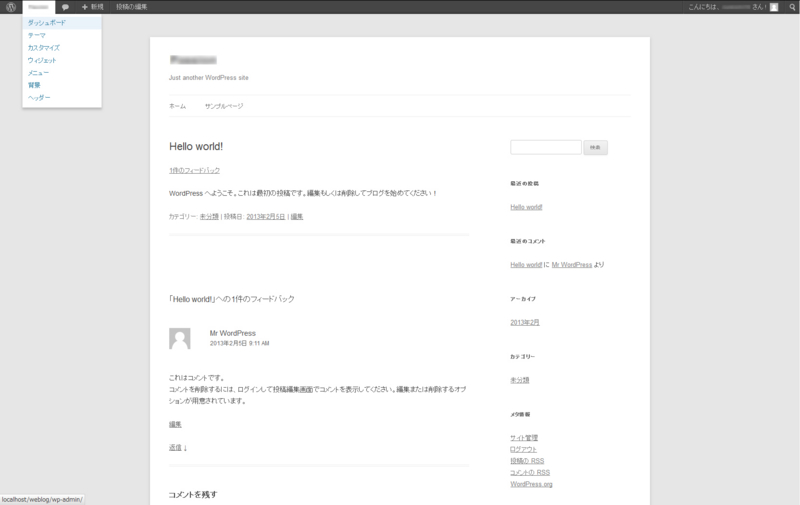The image size is (800, 505).
Task: Click the 検索 search button
Action: point(595,147)
